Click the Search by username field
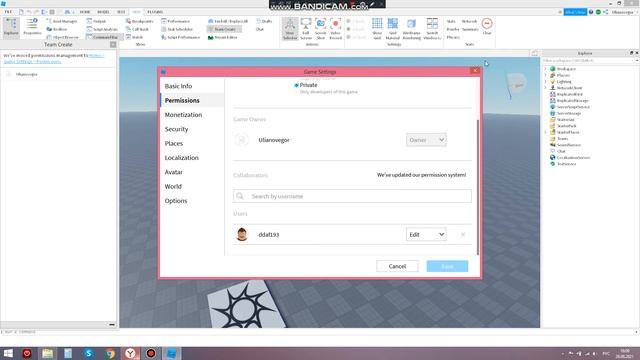Image resolution: width=640 pixels, height=360 pixels. pos(352,196)
